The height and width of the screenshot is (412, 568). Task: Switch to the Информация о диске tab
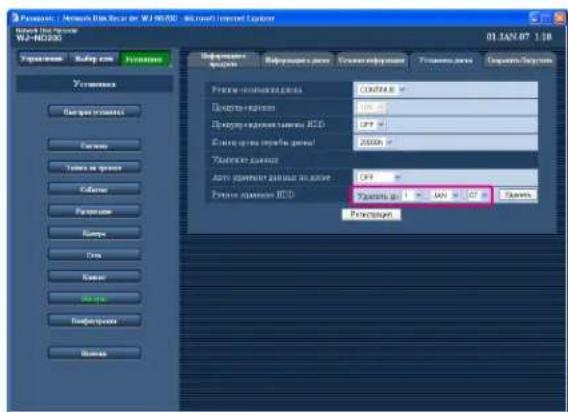click(297, 60)
